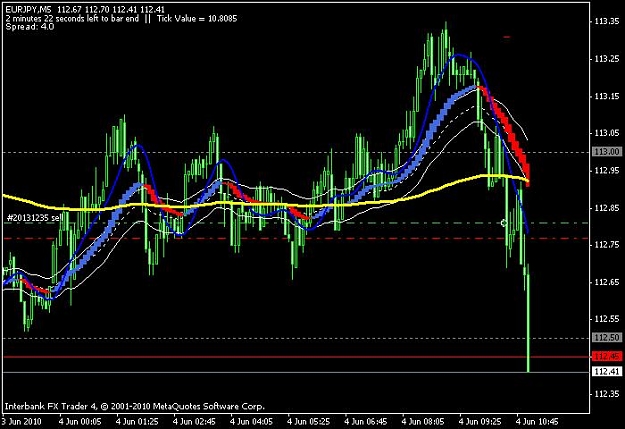The height and width of the screenshot is (429, 625).
Task: Click the Interbank FX Trader 4 copyright text
Action: click(x=134, y=407)
